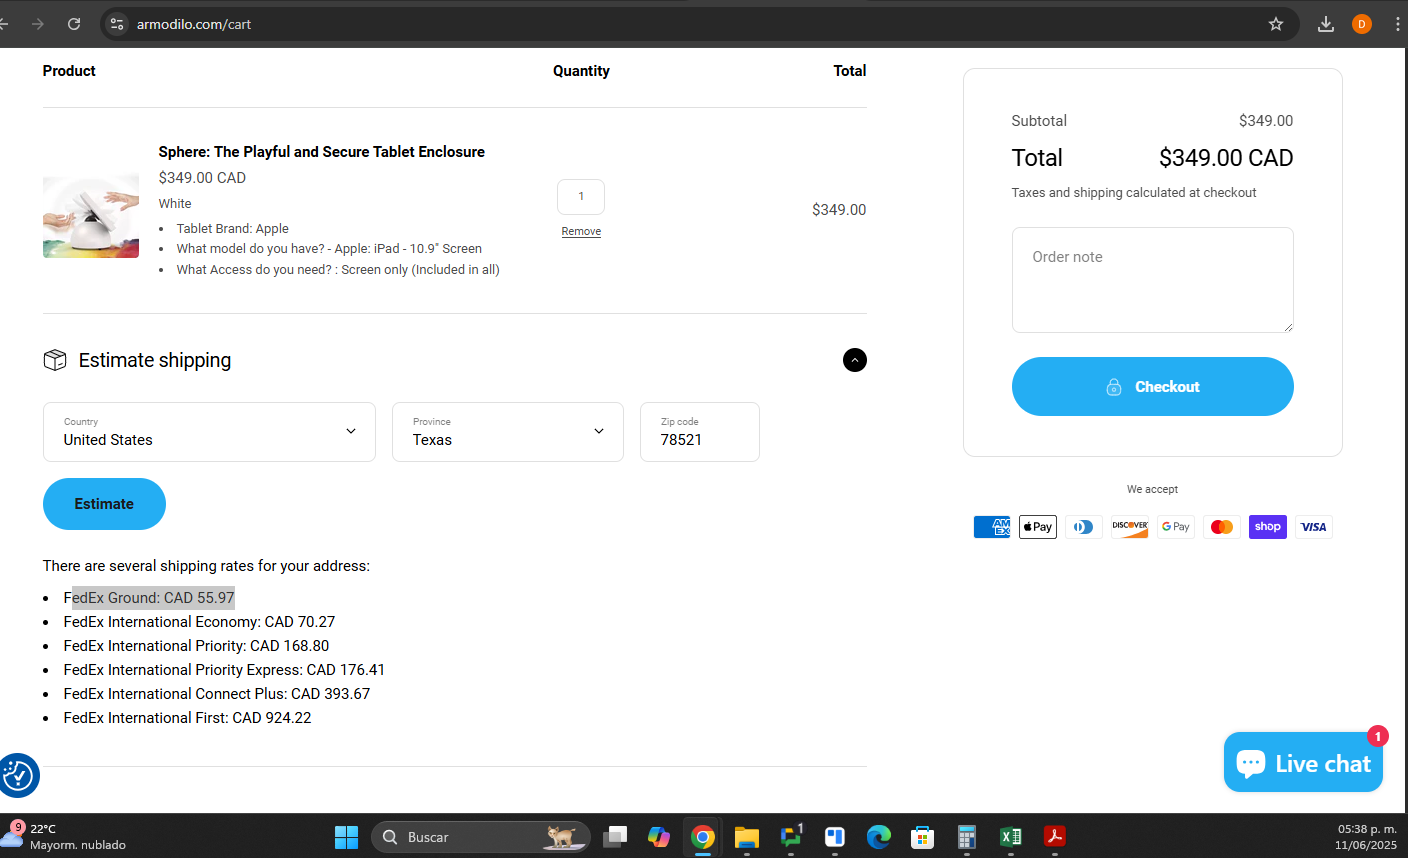The height and width of the screenshot is (858, 1408).
Task: Open Task View from the taskbar
Action: (615, 837)
